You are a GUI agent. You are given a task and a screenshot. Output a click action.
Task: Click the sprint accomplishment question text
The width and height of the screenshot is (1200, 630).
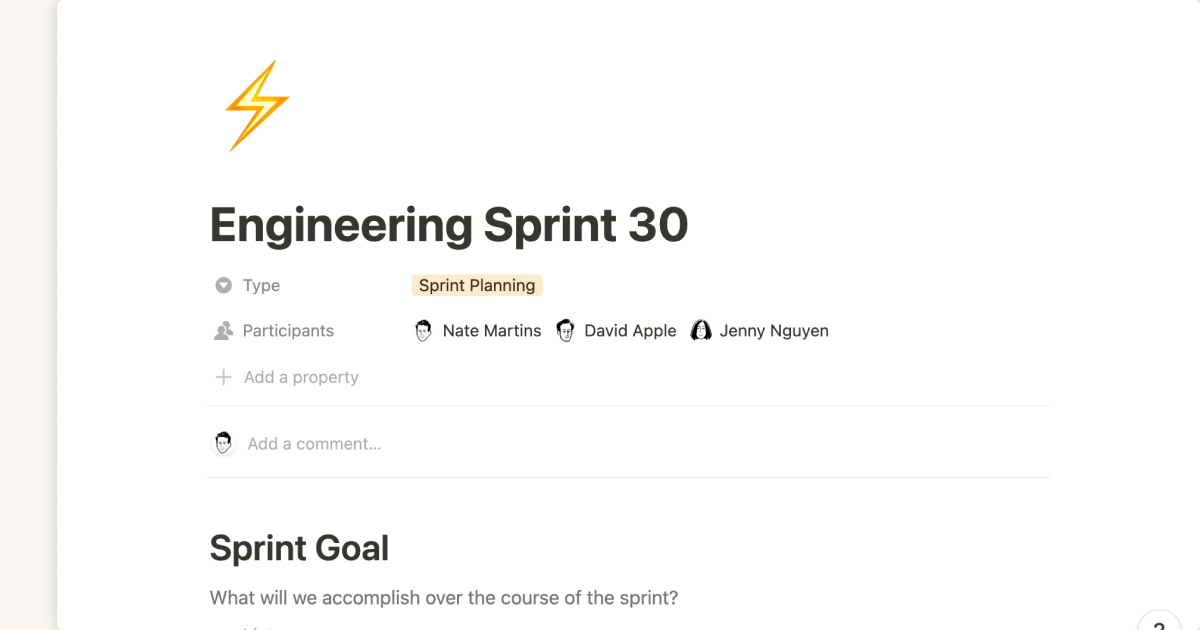[444, 598]
